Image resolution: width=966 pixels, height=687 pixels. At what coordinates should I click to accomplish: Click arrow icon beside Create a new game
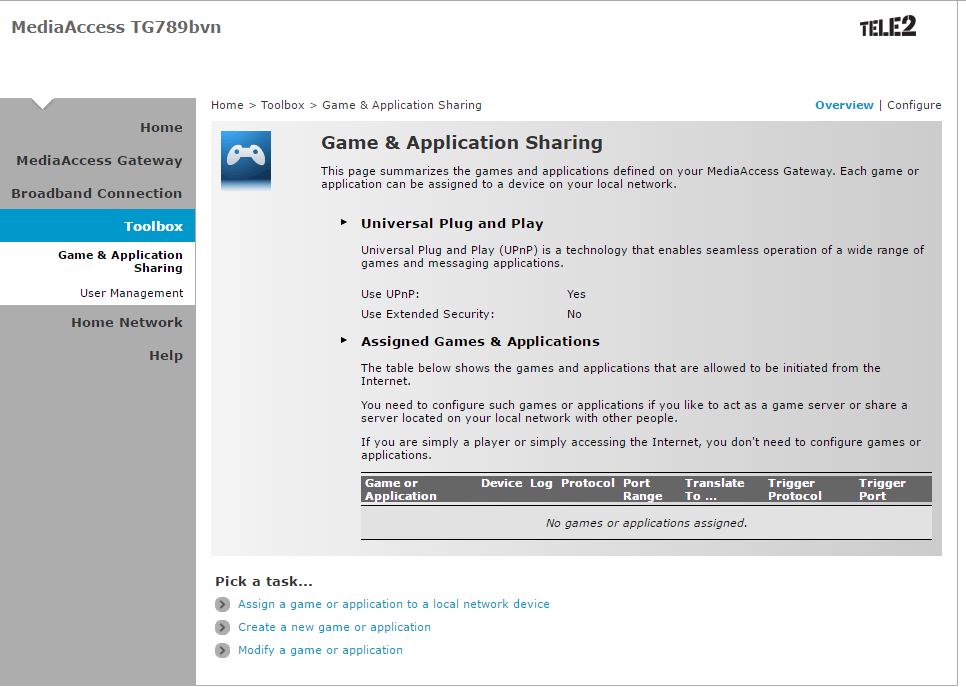[222, 627]
